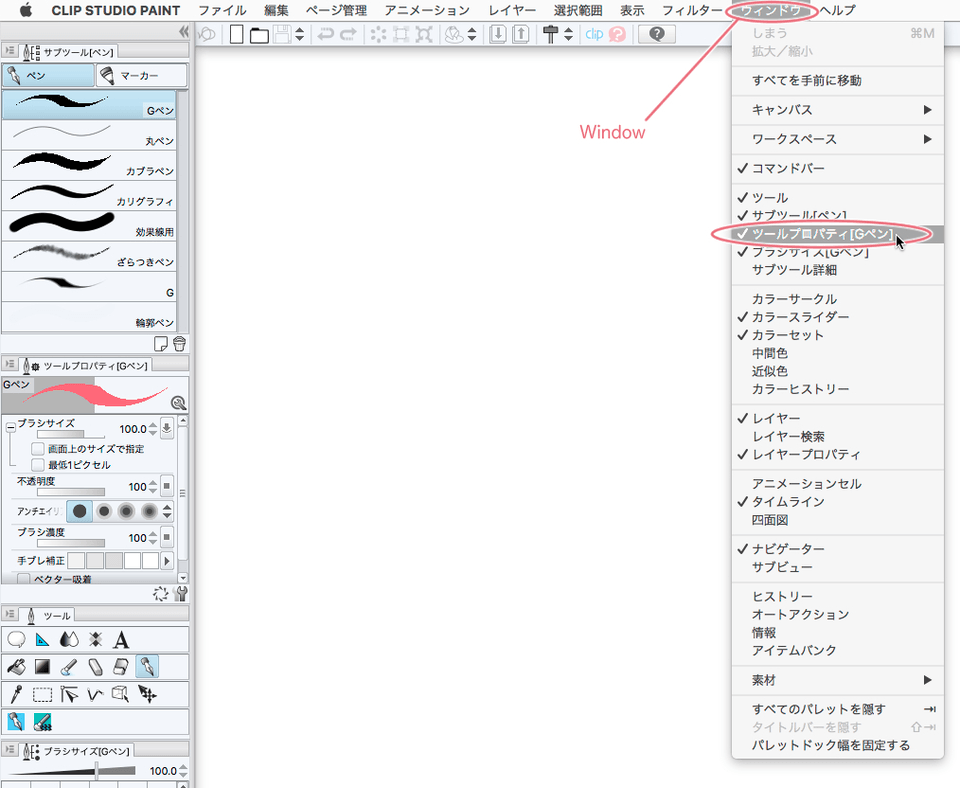Check the 最低1ピクセル checkbox
960x788 pixels.
(x=38, y=465)
